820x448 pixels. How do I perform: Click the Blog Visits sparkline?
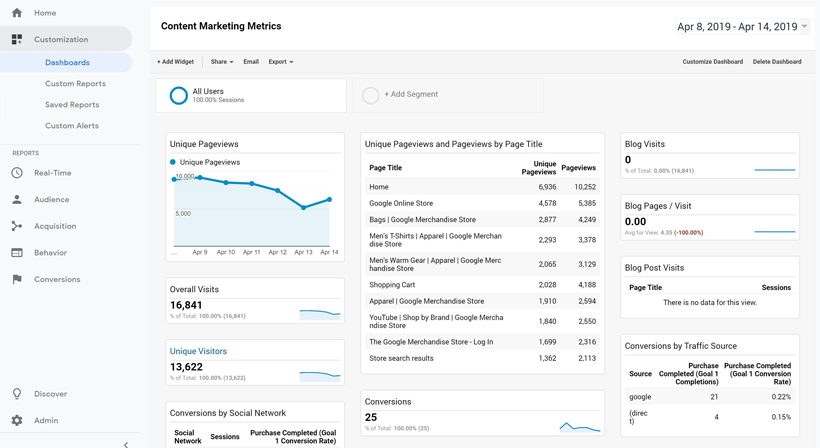(x=775, y=170)
